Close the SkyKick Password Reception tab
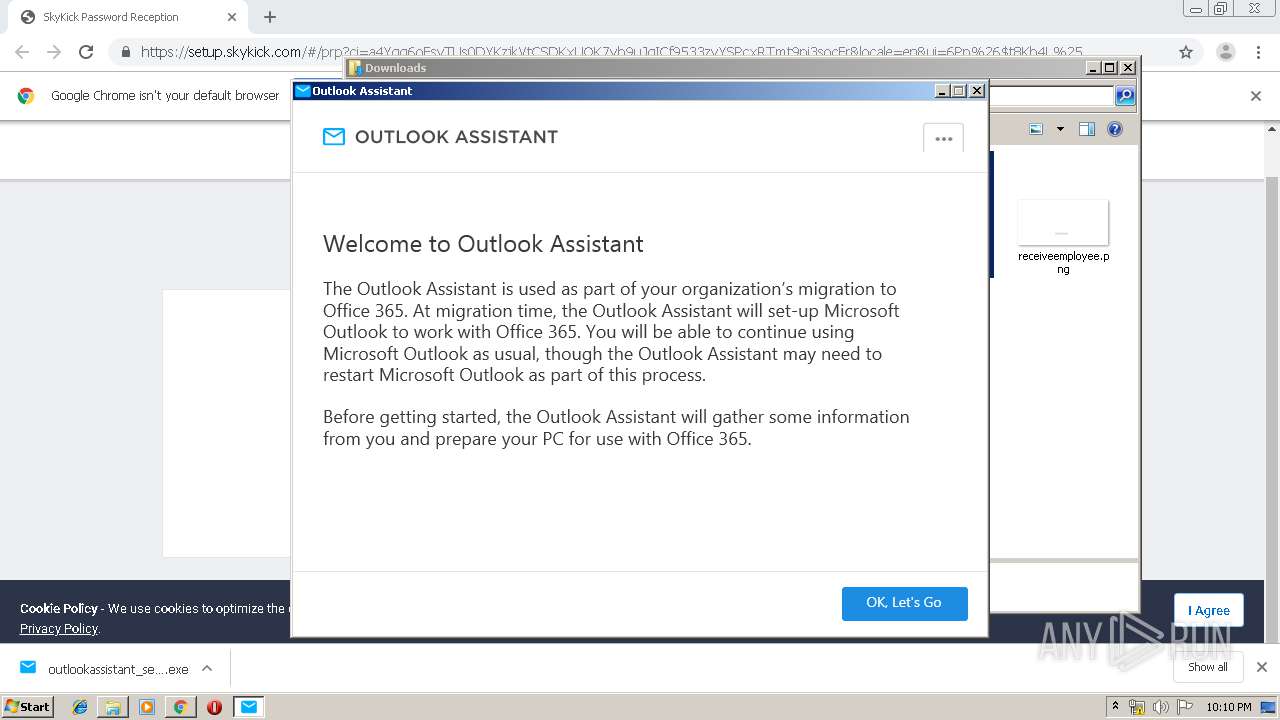This screenshot has width=1280, height=720. [x=231, y=17]
